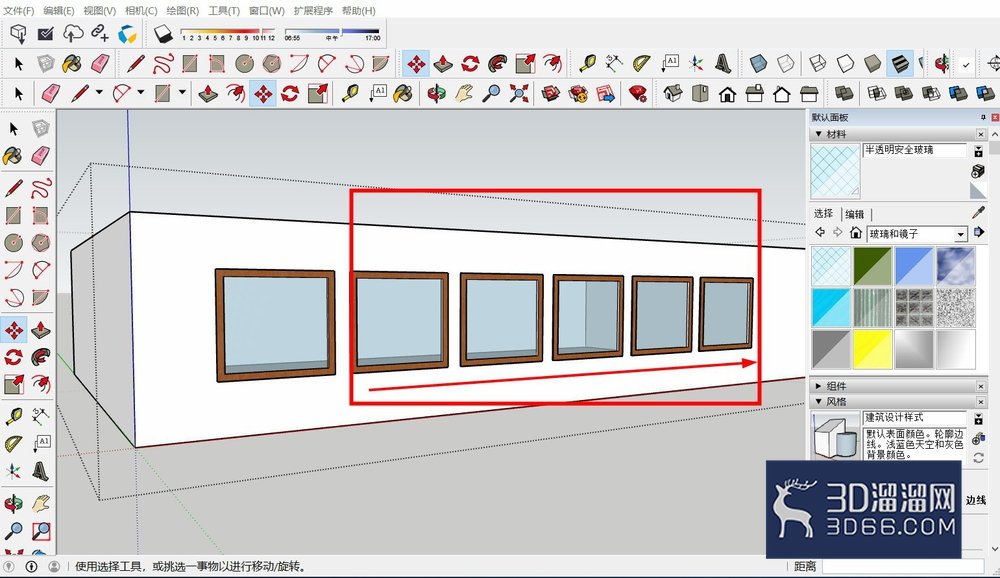
Task: Select the sample paint eyedropper
Action: (978, 212)
